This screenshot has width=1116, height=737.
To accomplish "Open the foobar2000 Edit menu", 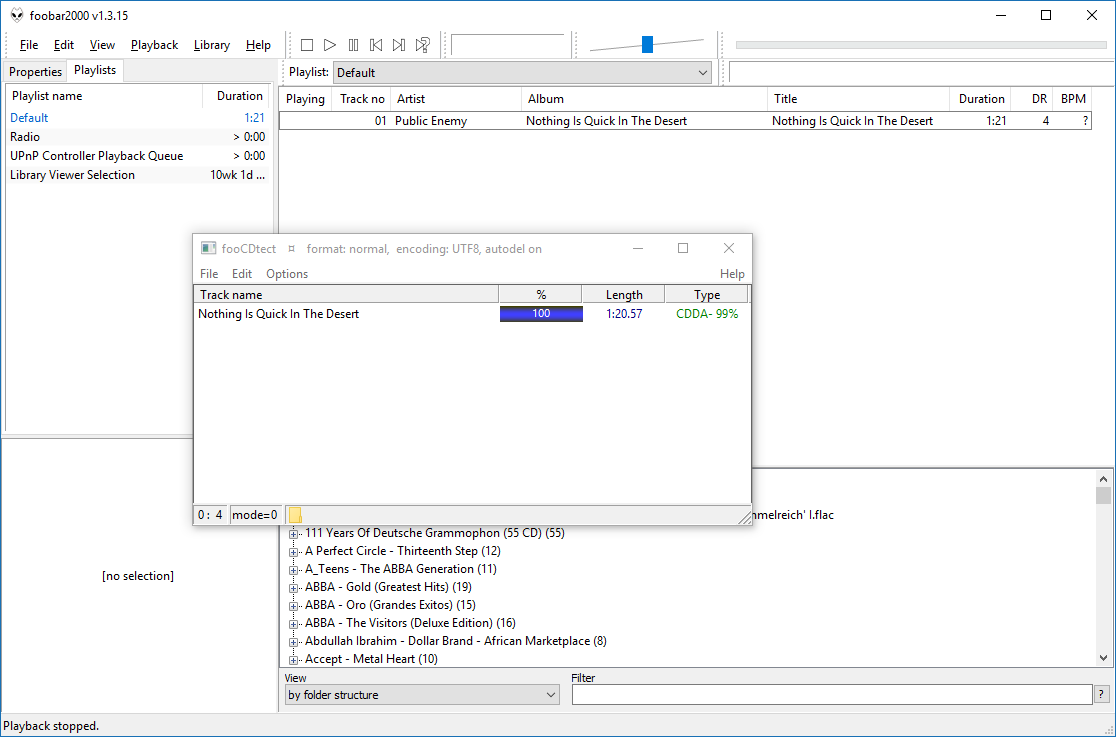I will (x=63, y=45).
